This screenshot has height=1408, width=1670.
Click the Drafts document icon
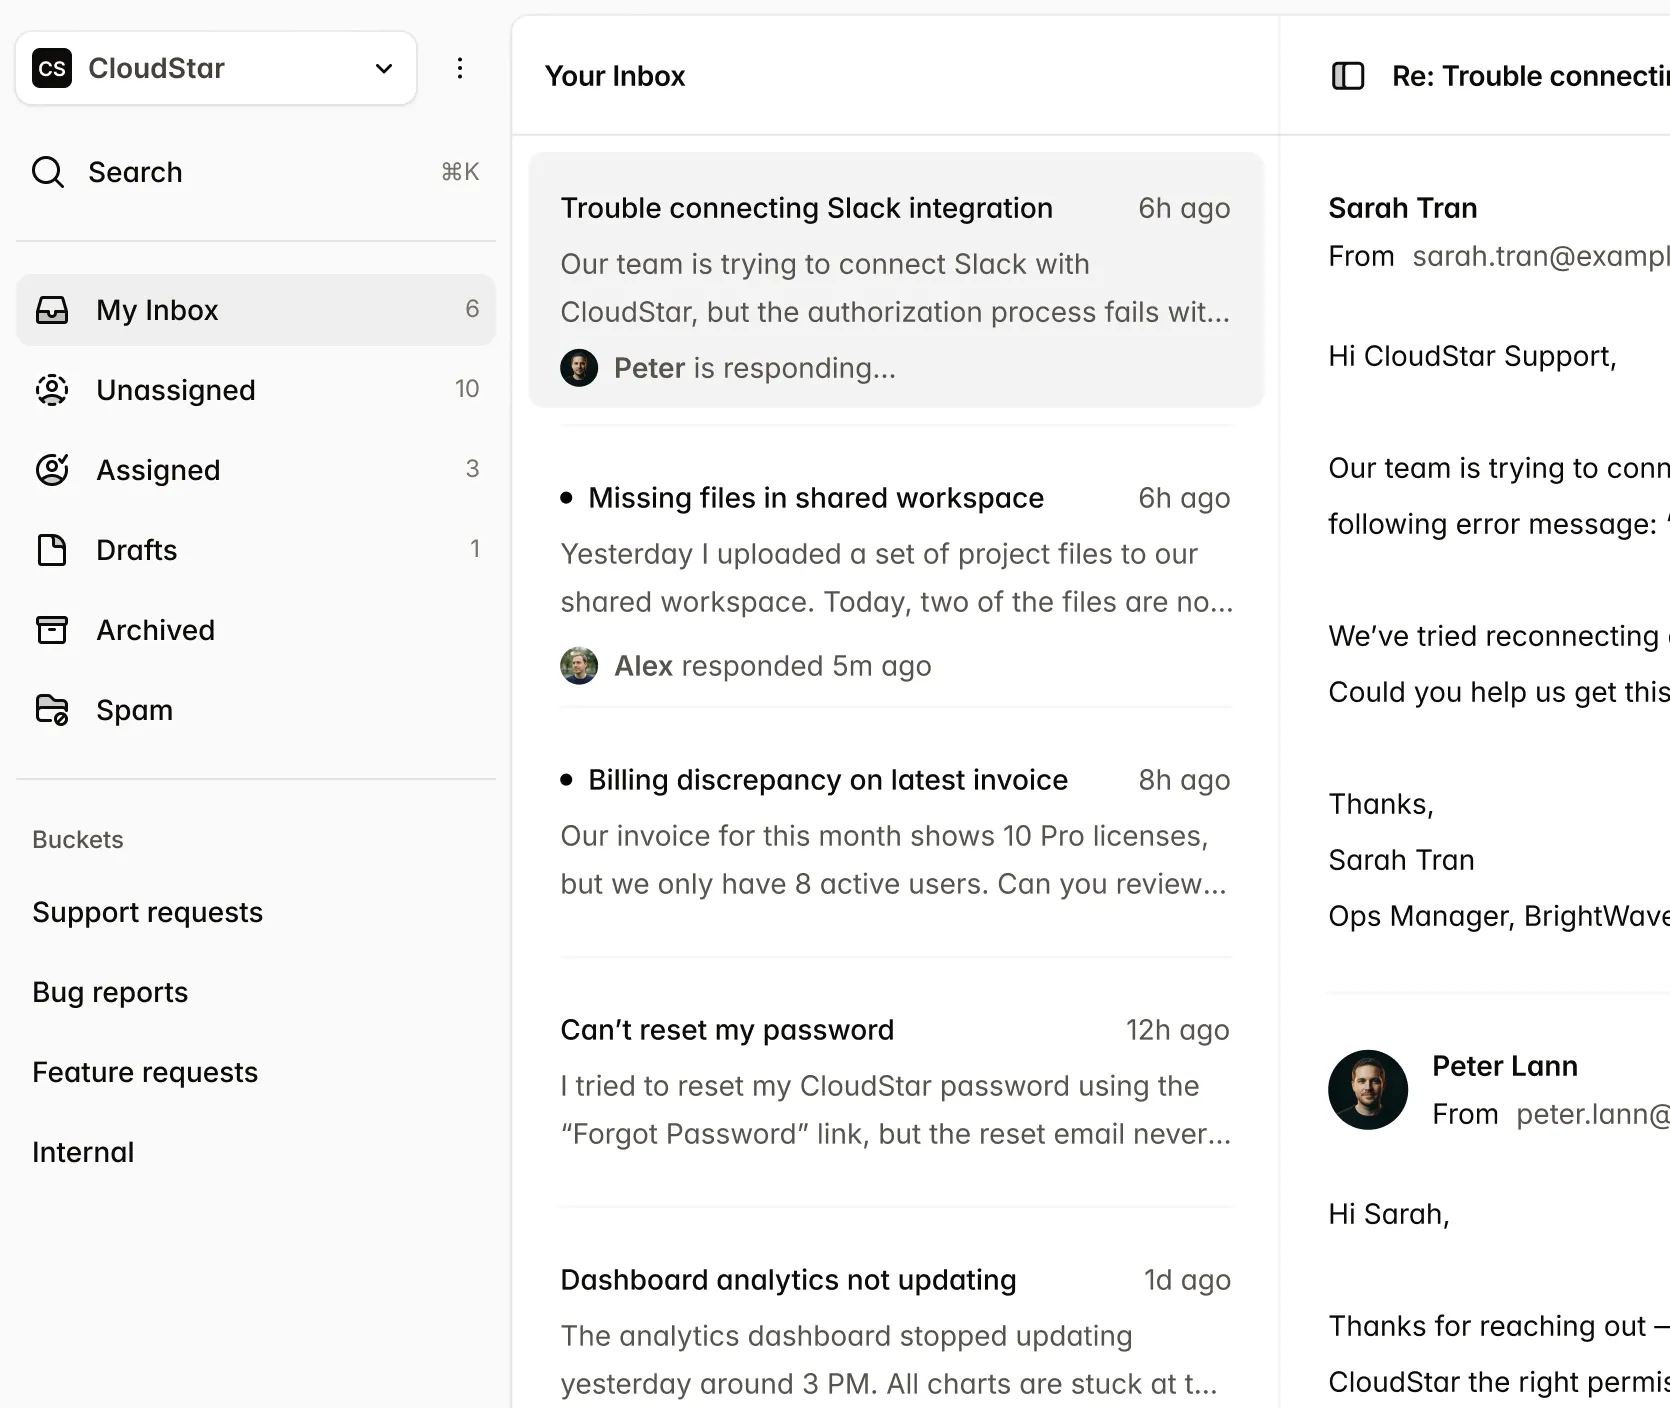(52, 550)
